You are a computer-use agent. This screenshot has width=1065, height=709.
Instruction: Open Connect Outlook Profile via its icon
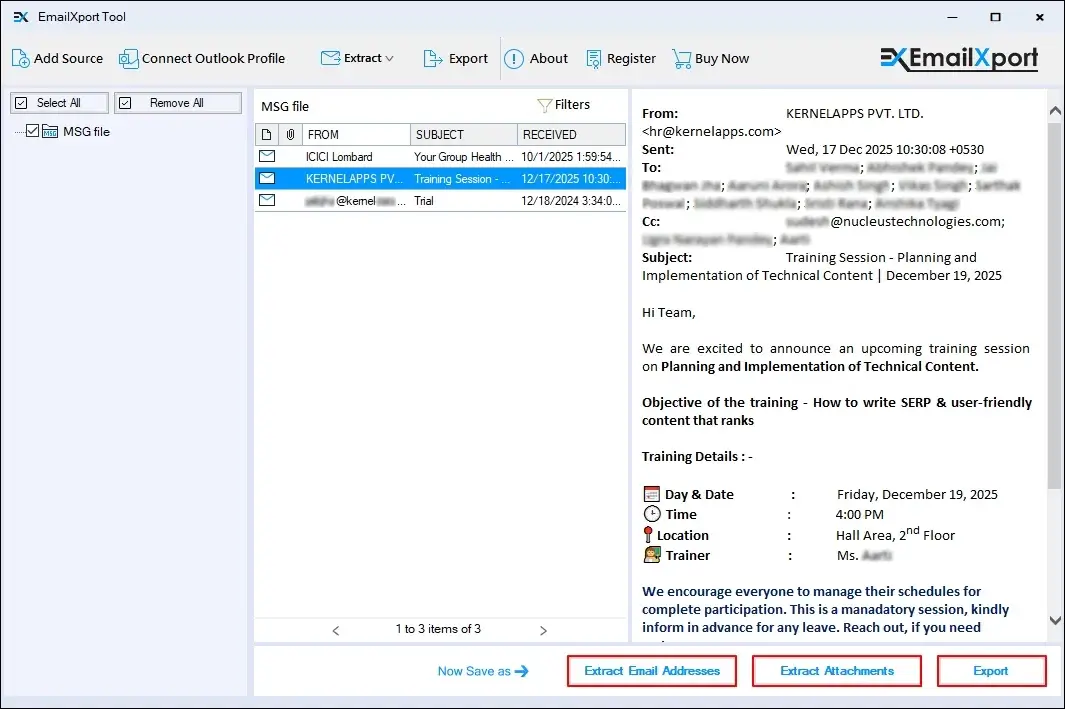(x=128, y=58)
